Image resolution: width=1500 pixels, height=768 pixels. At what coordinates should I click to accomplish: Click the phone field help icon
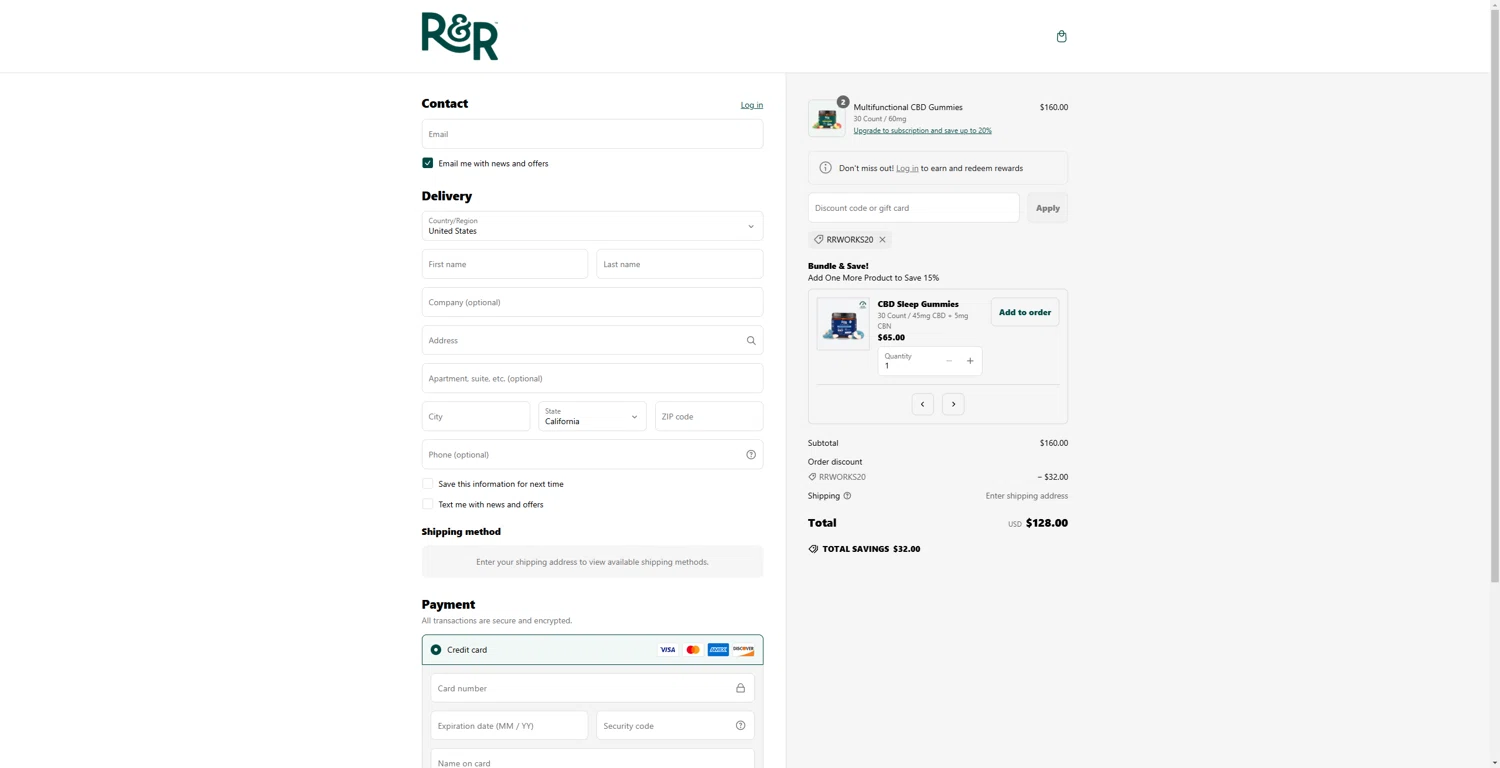(751, 454)
